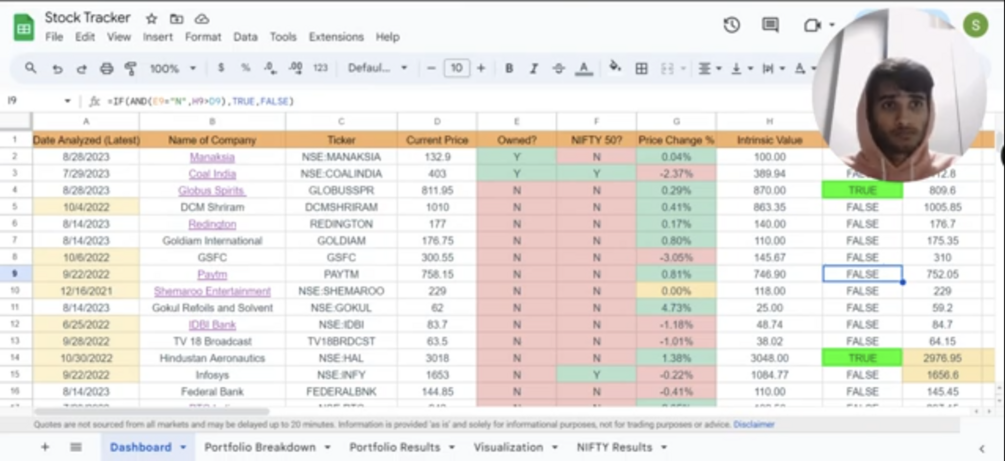Click the Manaksia company link
The height and width of the screenshot is (461, 1005).
[212, 157]
